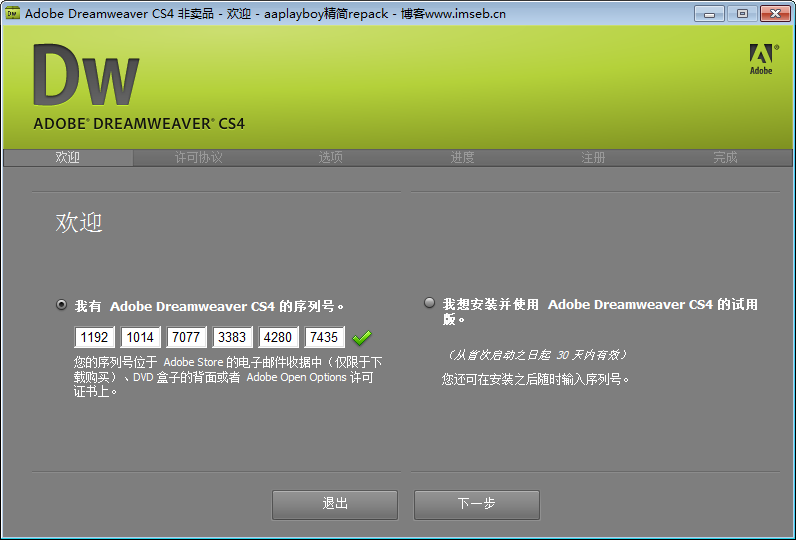
Task: Click the large Dw logo
Action: click(86, 75)
